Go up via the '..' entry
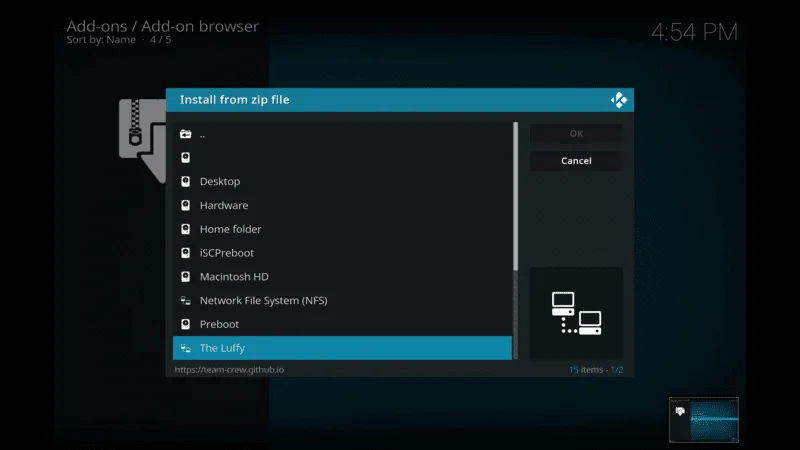Screen dimensions: 800x450 202,134
